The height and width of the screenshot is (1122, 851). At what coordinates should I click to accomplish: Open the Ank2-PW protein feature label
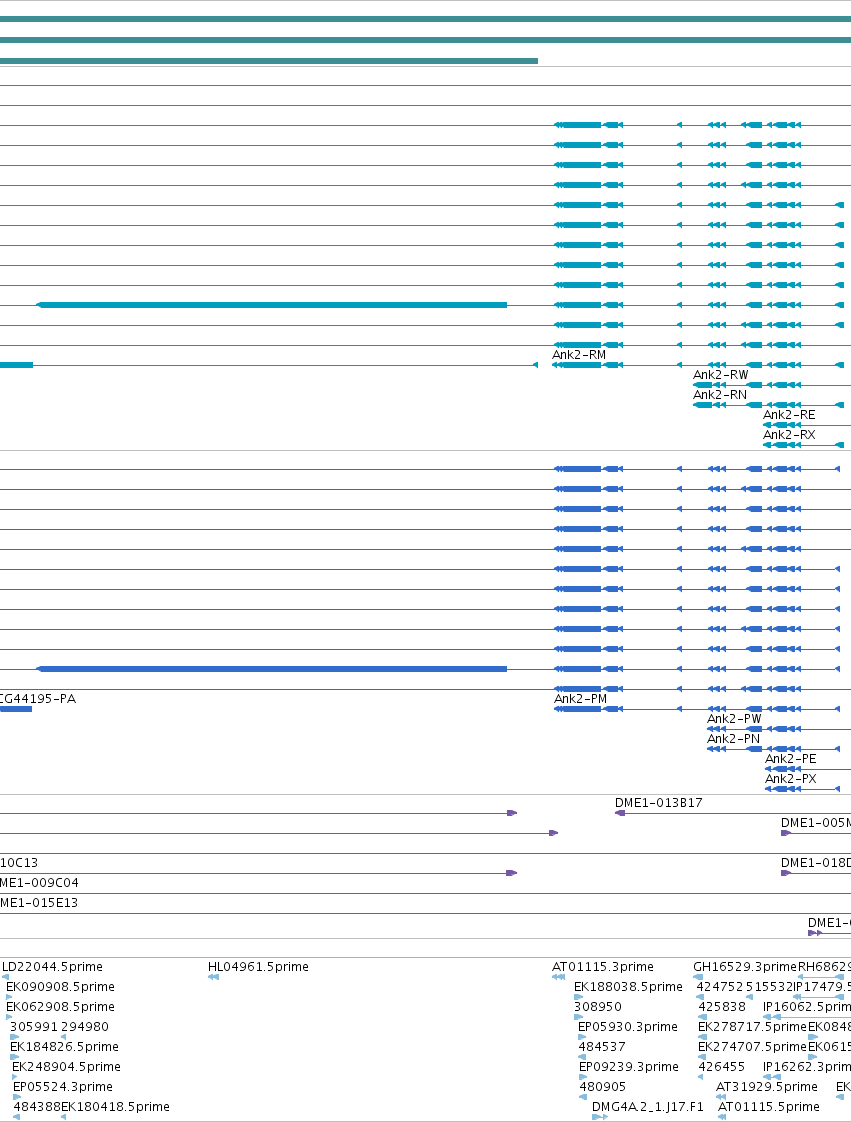734,719
